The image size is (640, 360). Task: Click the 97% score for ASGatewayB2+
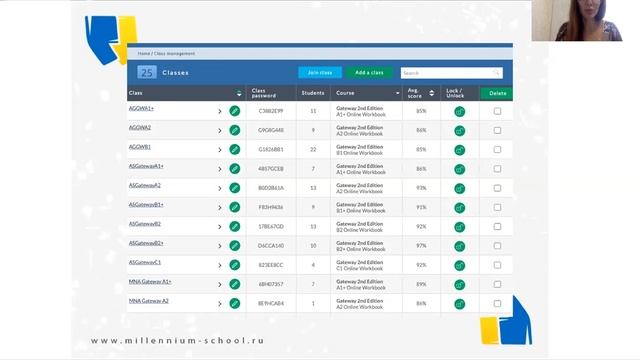coord(421,246)
